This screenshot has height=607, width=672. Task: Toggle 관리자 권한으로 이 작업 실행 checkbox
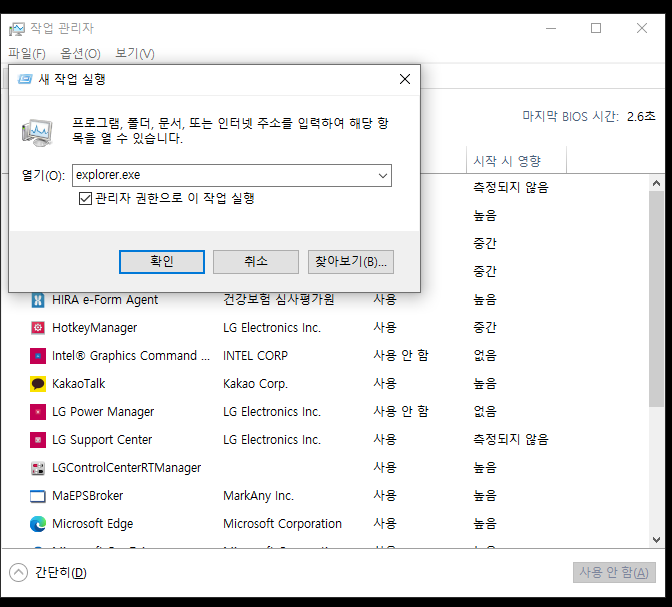click(85, 198)
